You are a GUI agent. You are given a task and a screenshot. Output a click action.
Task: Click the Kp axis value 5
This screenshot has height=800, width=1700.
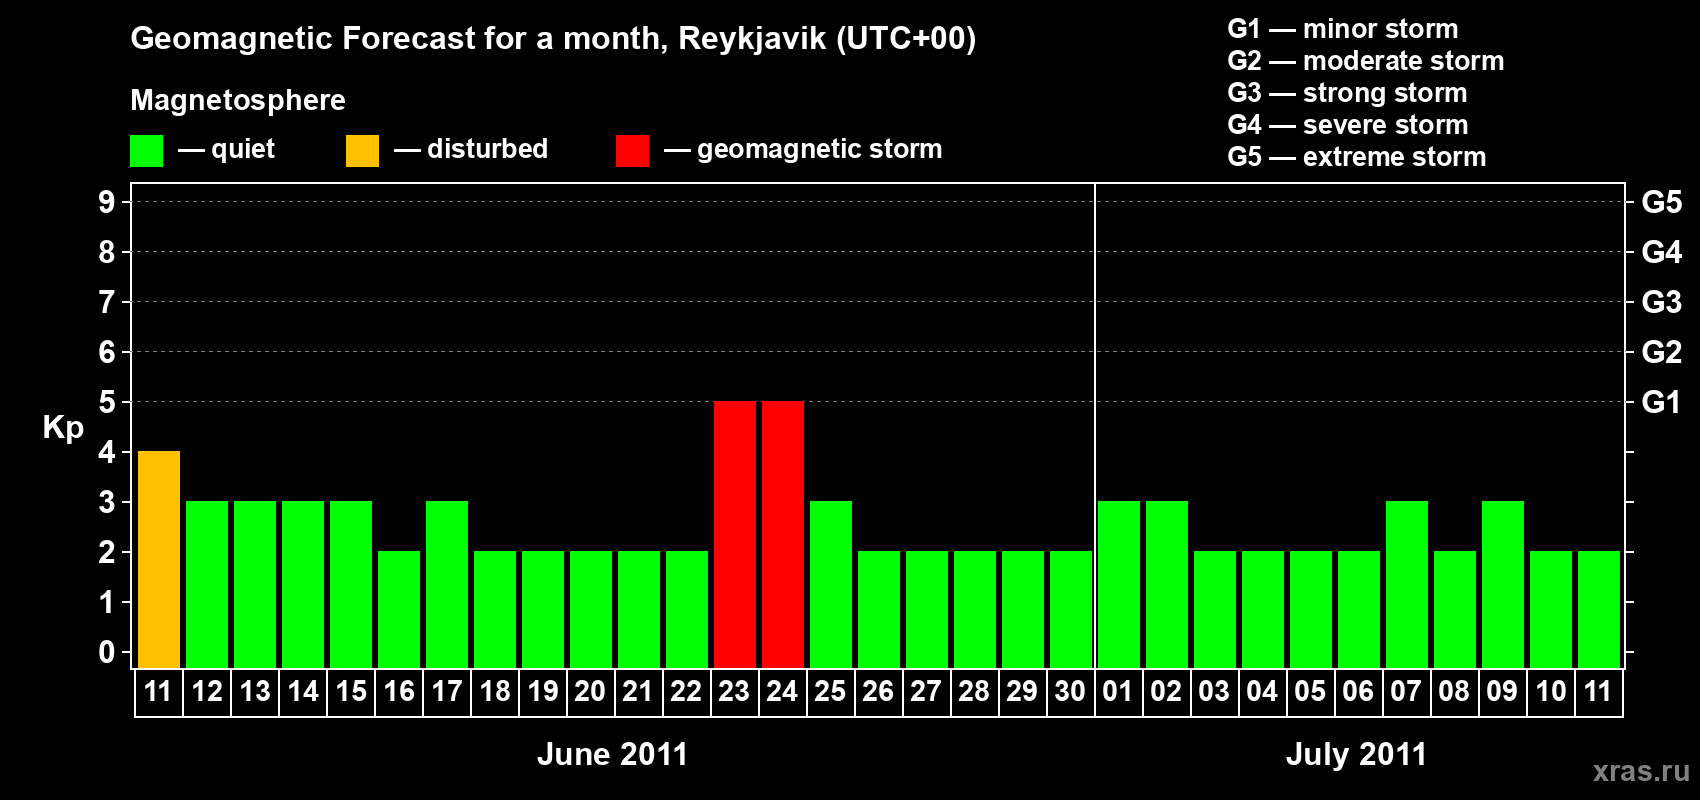(107, 403)
